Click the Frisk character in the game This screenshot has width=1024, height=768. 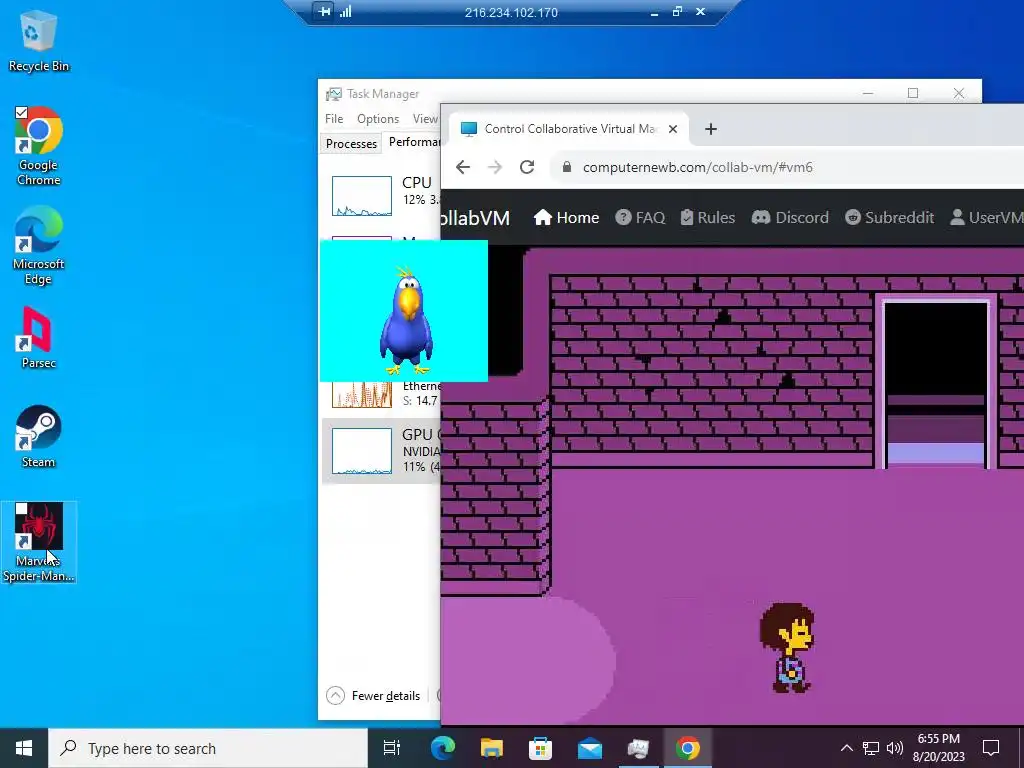[788, 648]
